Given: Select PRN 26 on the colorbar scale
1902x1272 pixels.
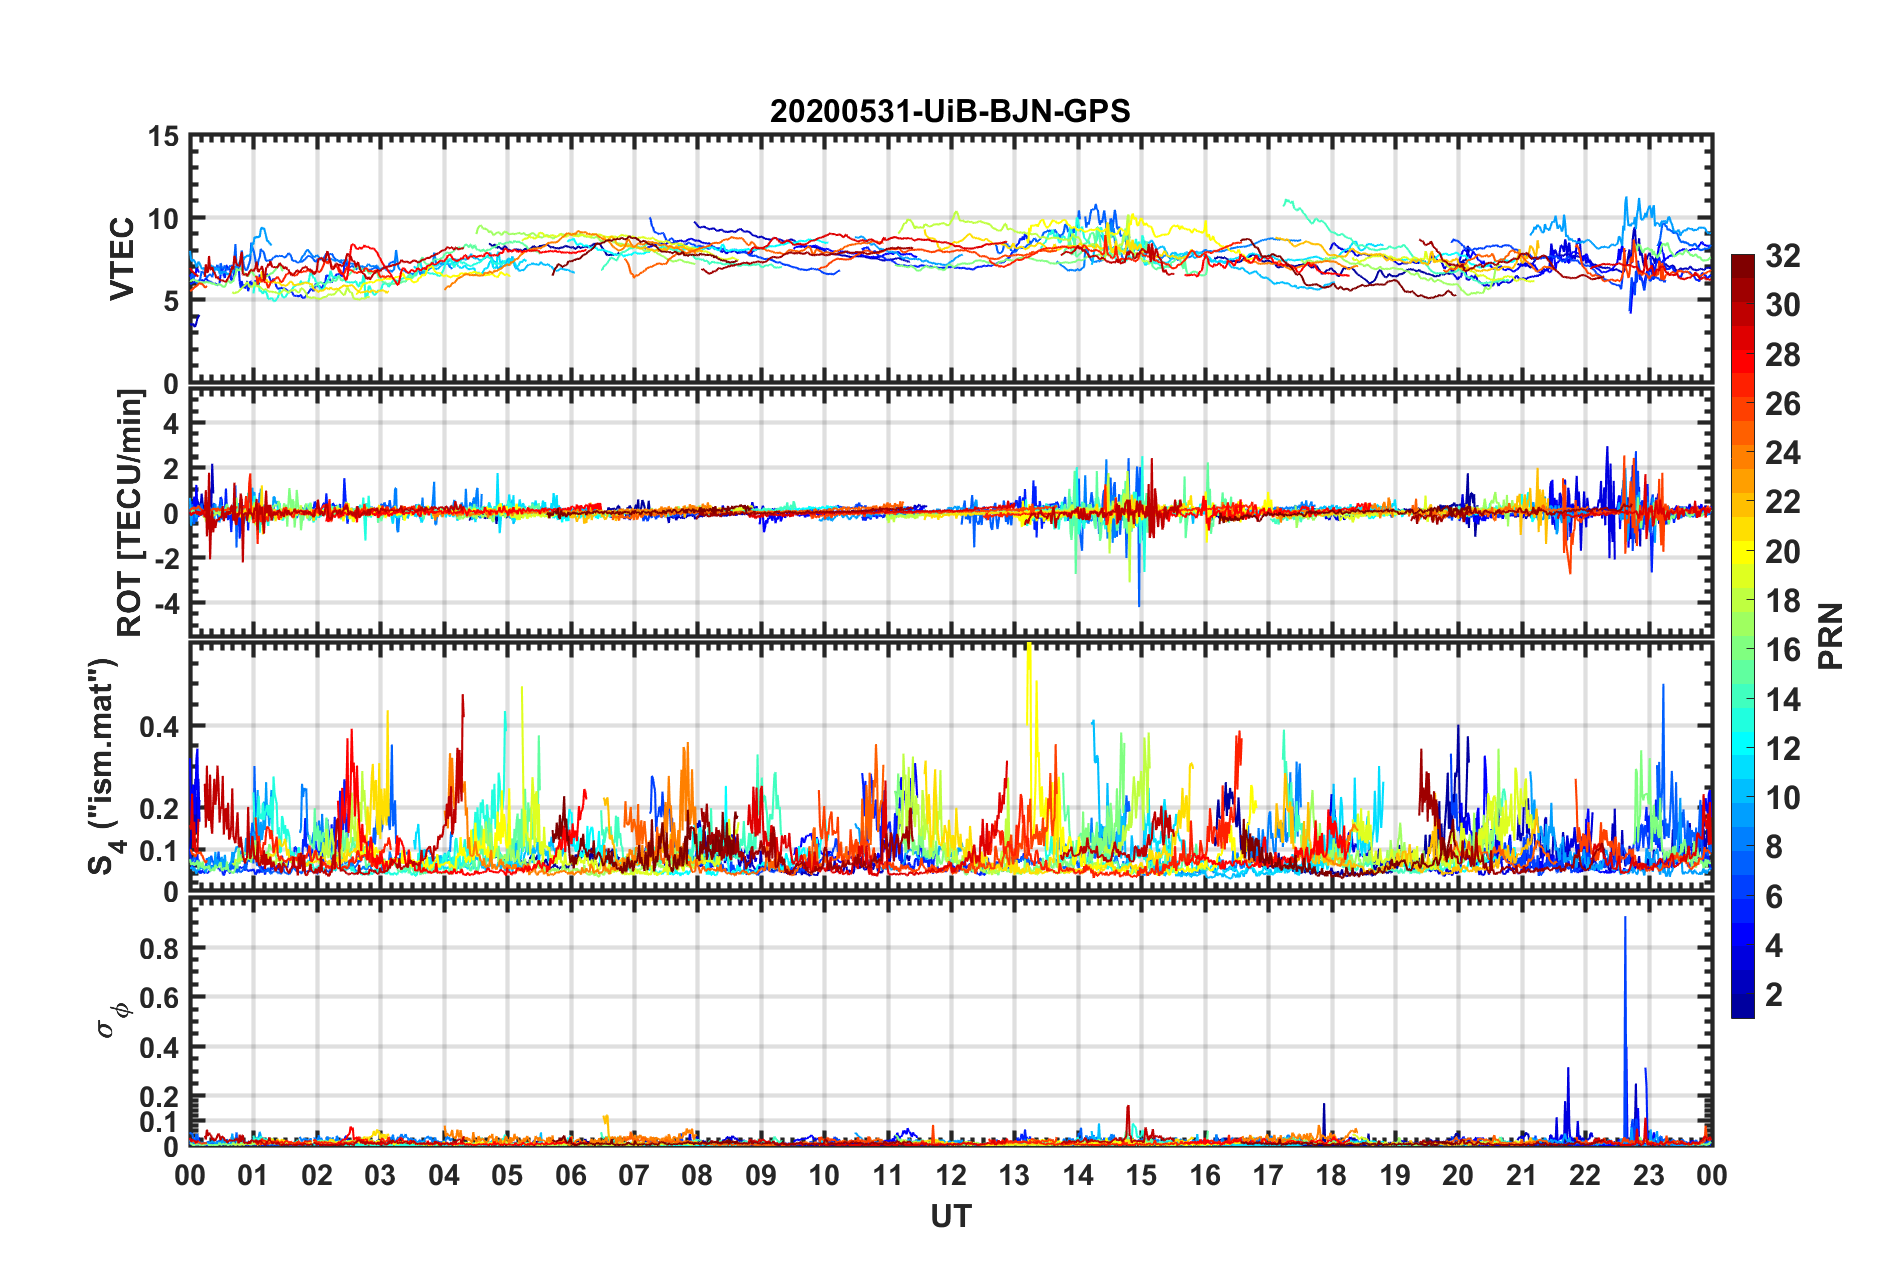Looking at the screenshot, I should (1782, 404).
